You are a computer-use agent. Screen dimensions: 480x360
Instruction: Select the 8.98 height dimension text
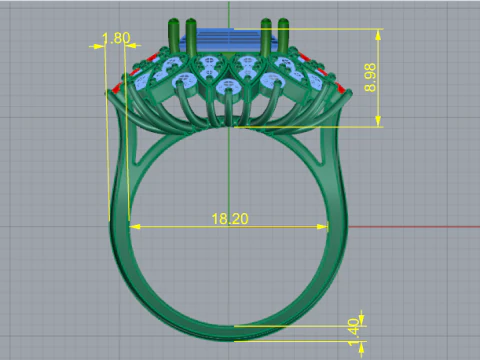370,78
